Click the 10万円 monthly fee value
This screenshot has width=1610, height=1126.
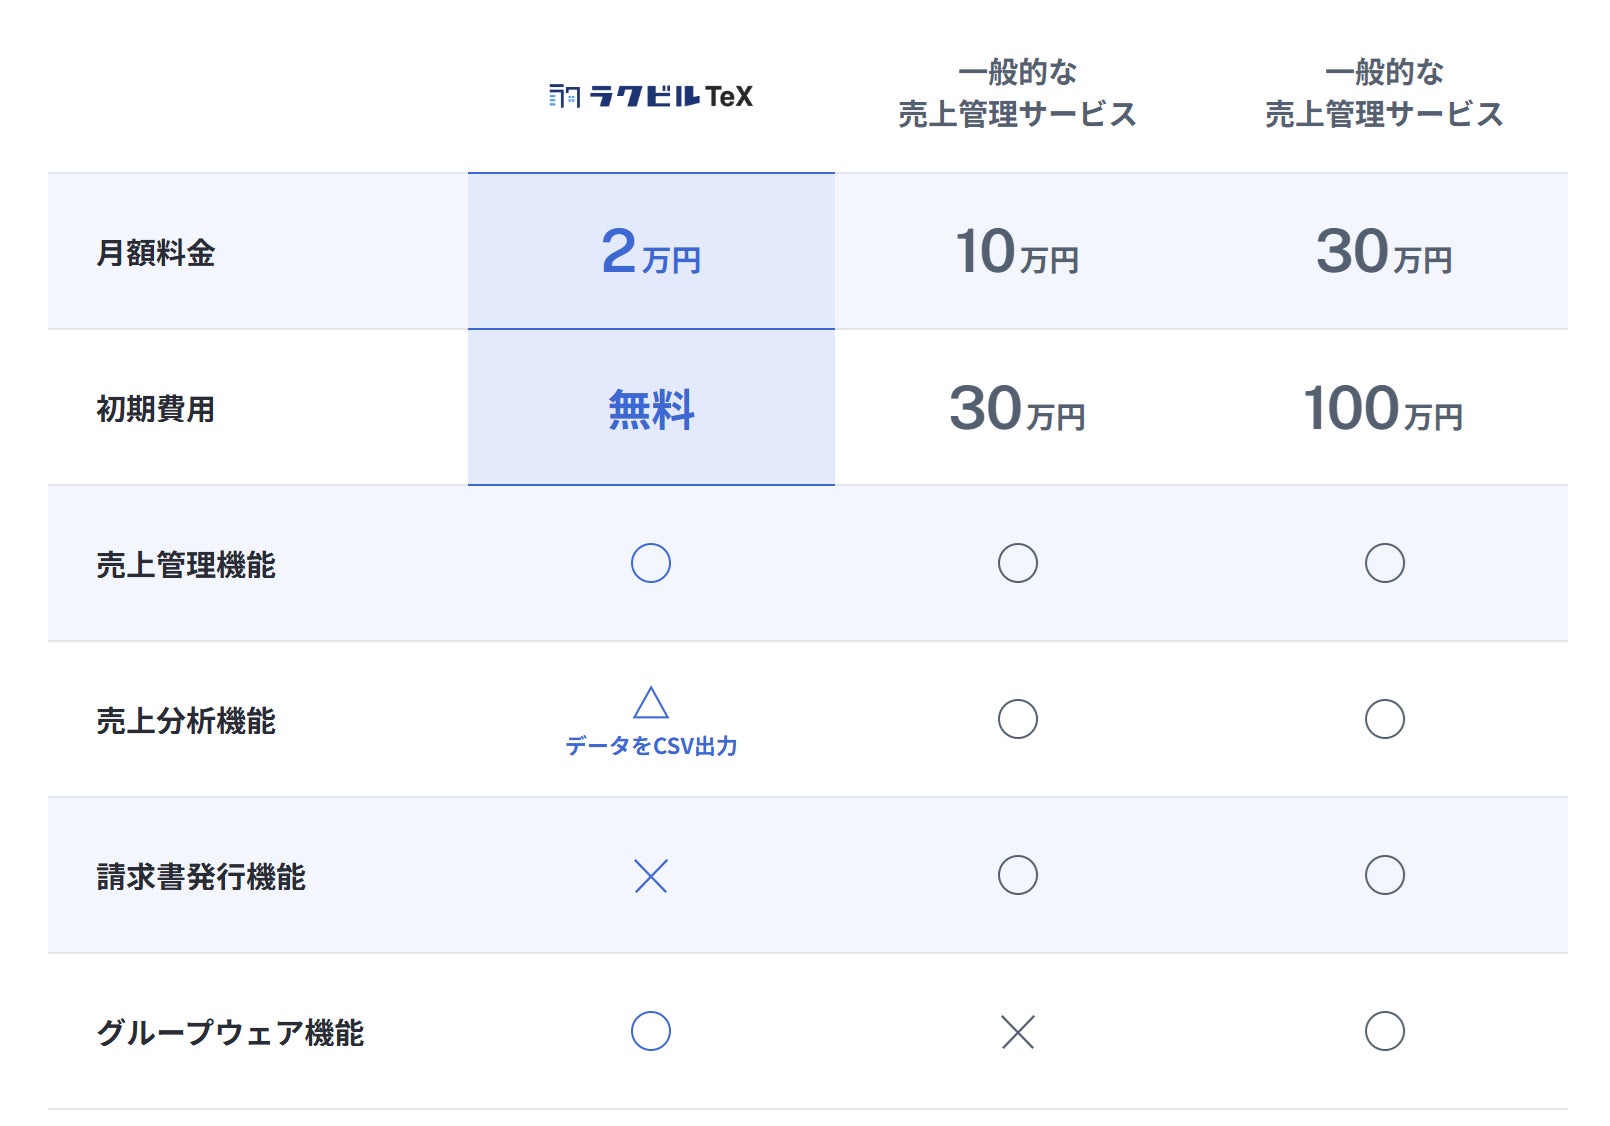pyautogui.click(x=1017, y=252)
